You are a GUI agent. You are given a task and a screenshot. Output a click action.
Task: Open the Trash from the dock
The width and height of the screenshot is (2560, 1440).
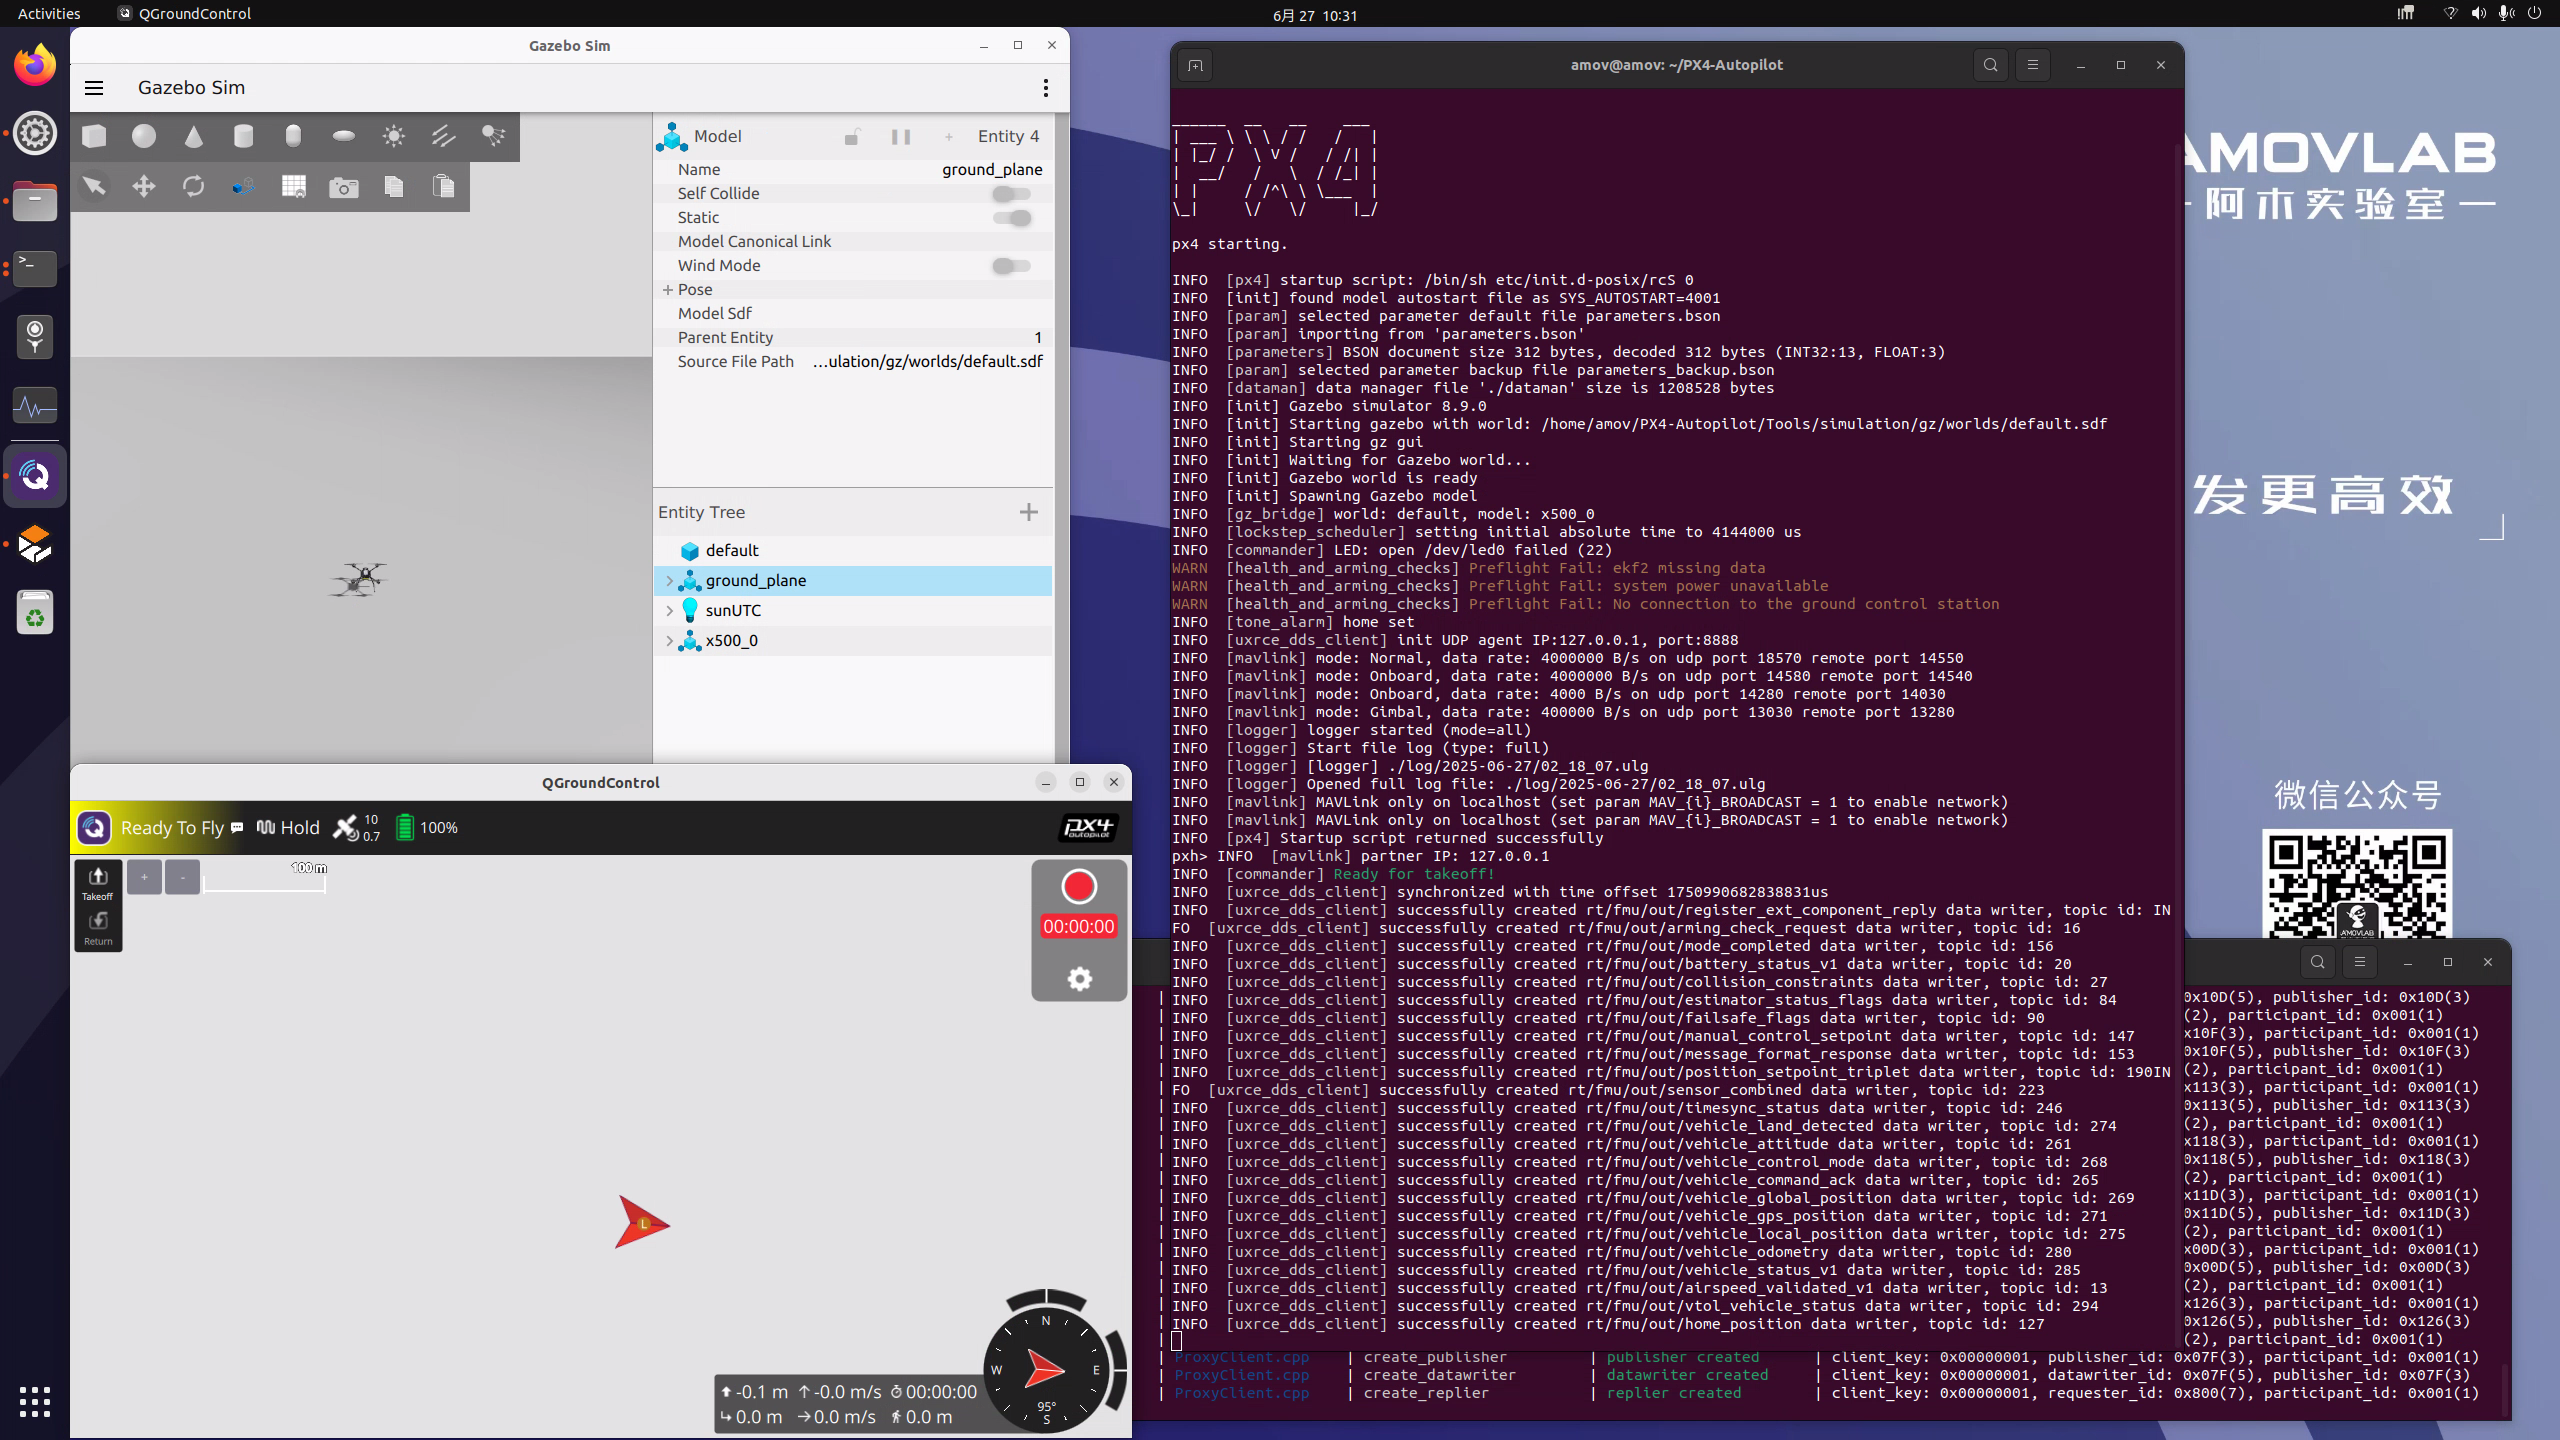coord(35,612)
